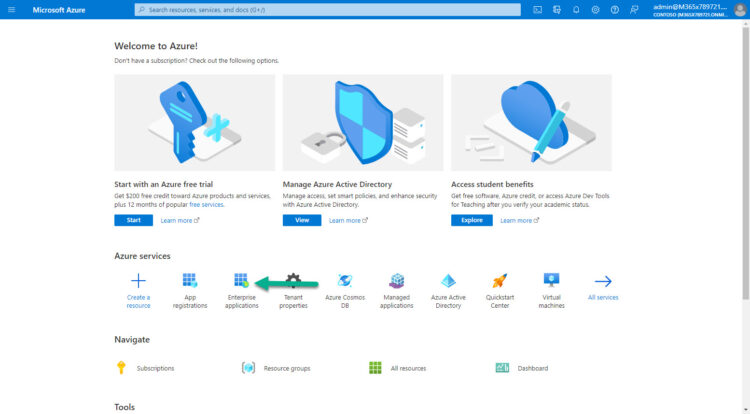Click the 'Welcome to Azure!' heading

click(156, 46)
